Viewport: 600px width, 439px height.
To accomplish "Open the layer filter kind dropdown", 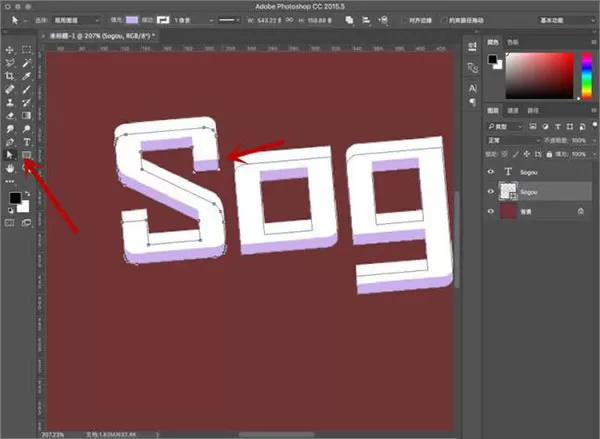I will point(505,126).
